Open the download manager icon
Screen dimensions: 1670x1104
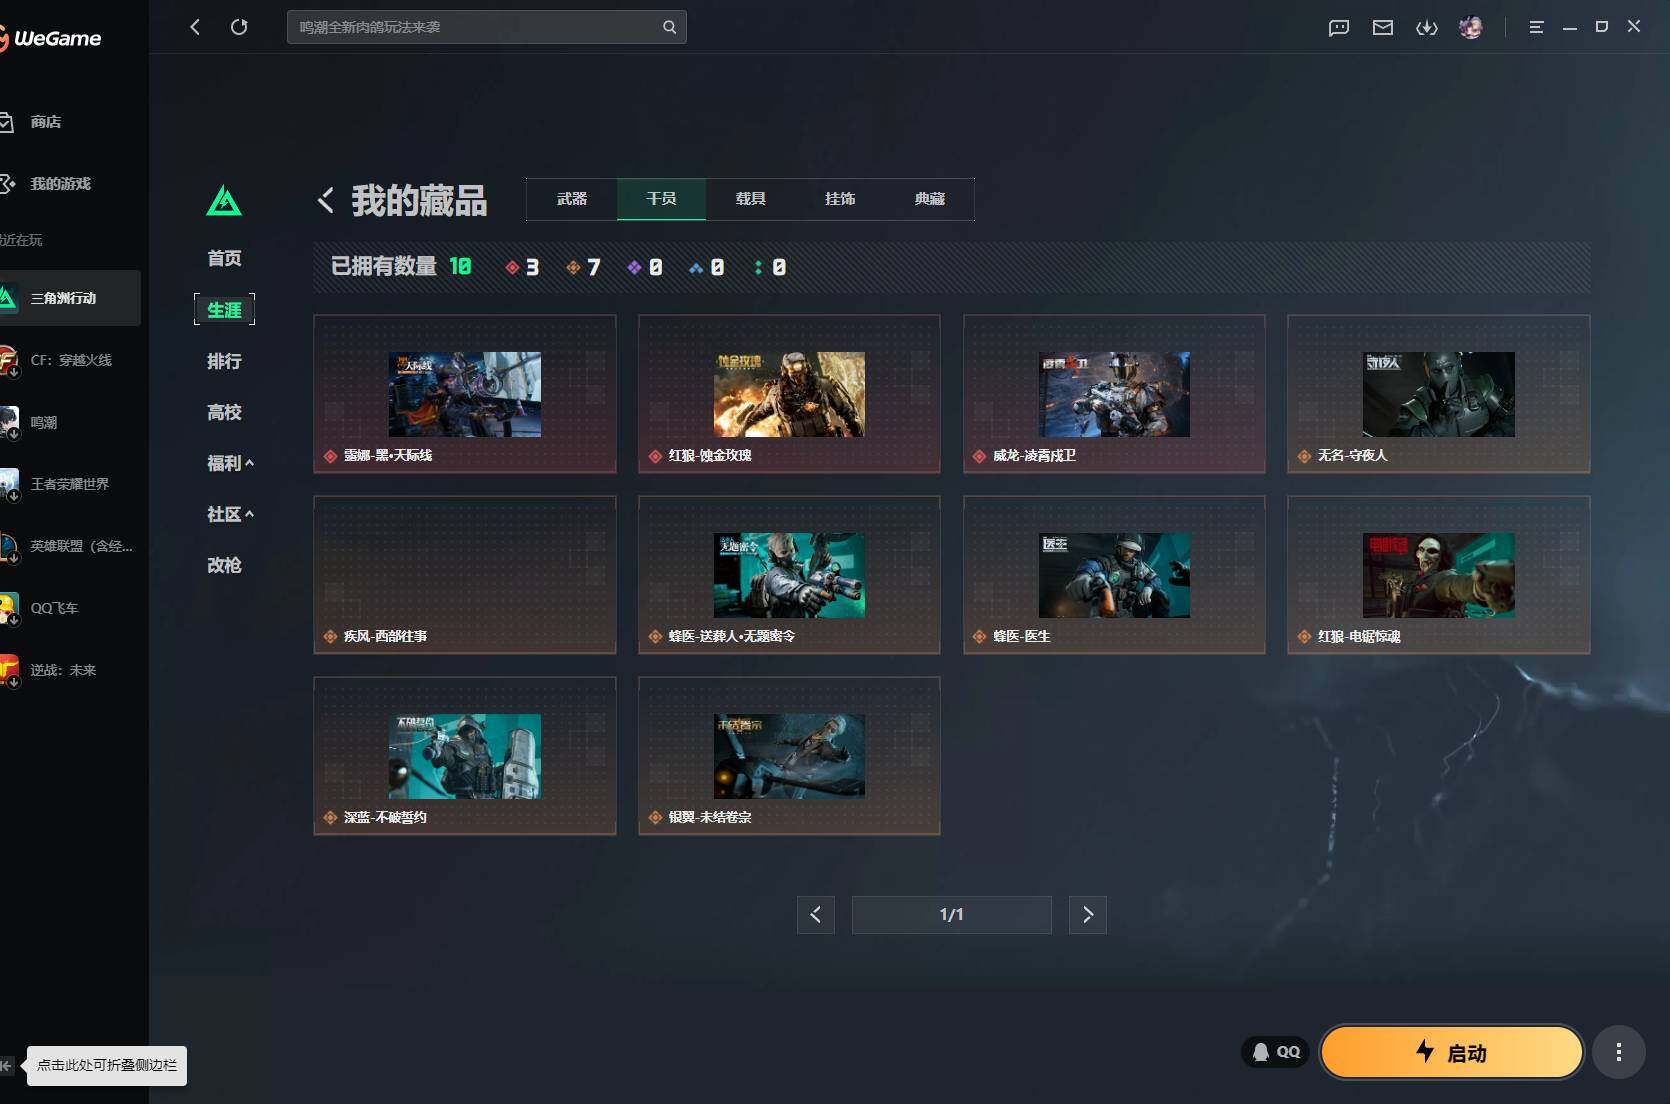(x=1426, y=28)
